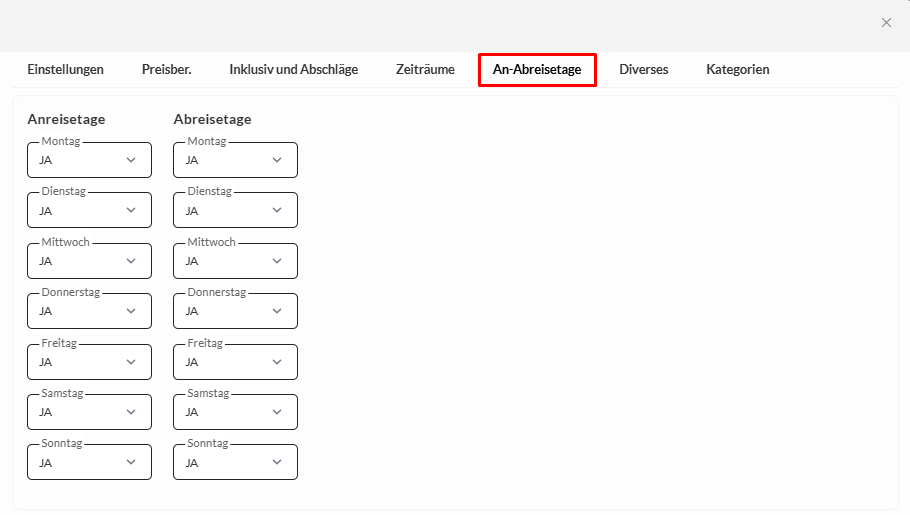Open Anreisetage Donnerstag dropdown
The width and height of the screenshot is (910, 515).
[90, 311]
